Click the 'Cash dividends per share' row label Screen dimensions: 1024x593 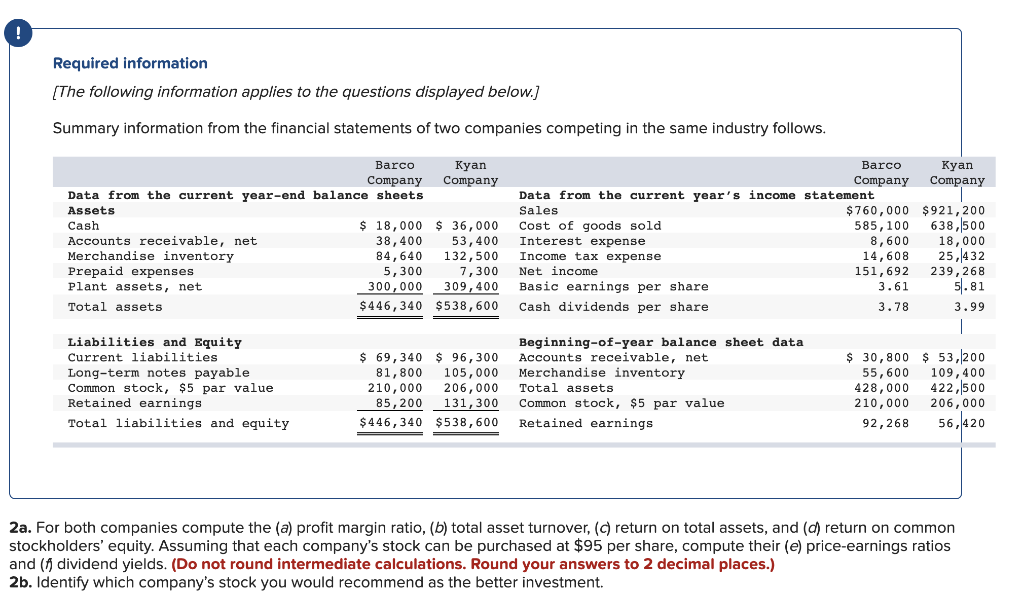tap(614, 307)
